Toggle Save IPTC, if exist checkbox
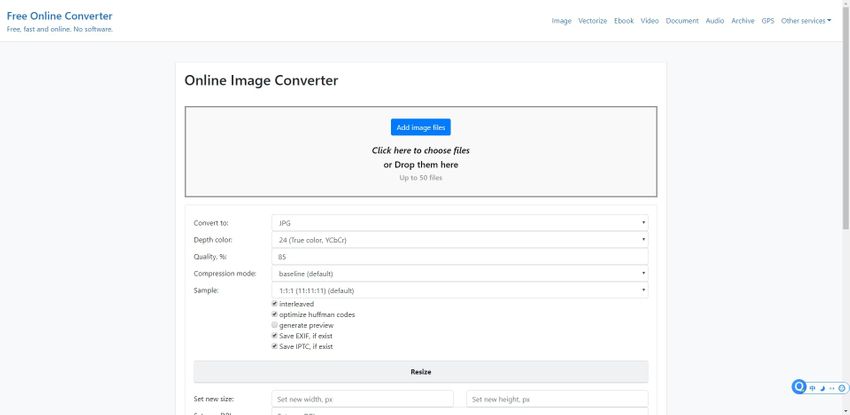The height and width of the screenshot is (415, 850). coord(275,347)
